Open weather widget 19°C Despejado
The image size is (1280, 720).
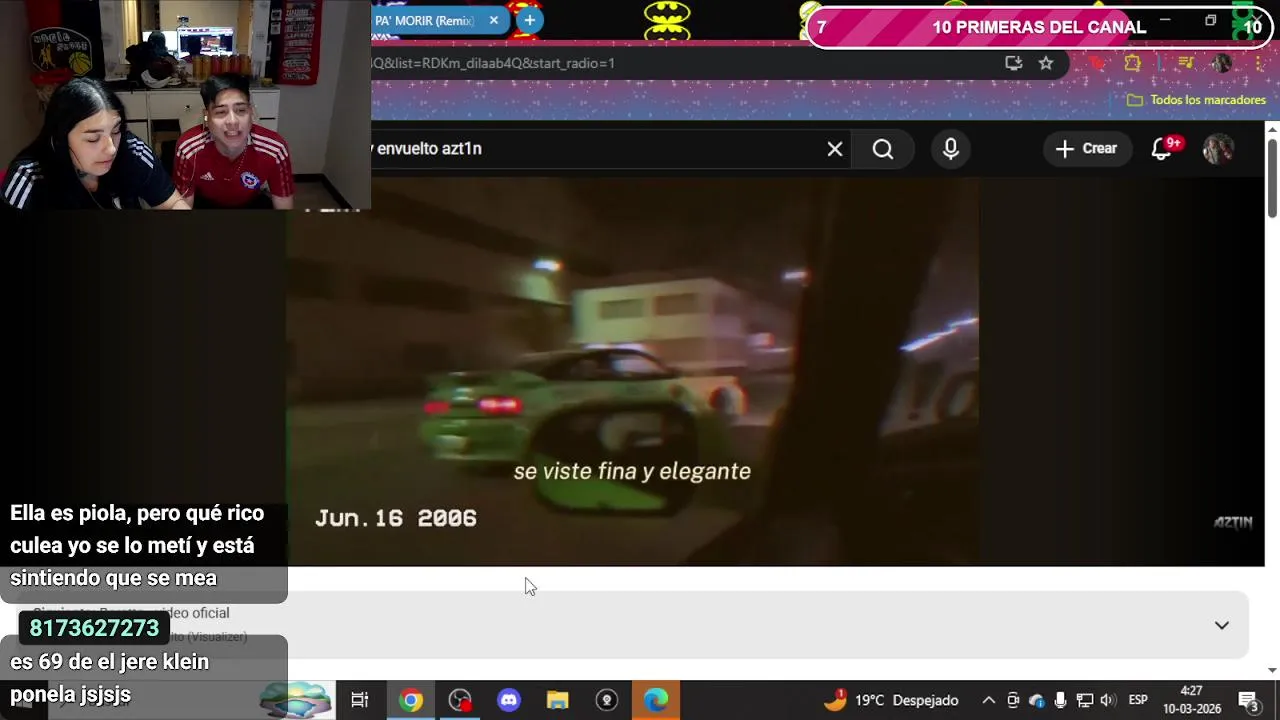(x=891, y=700)
